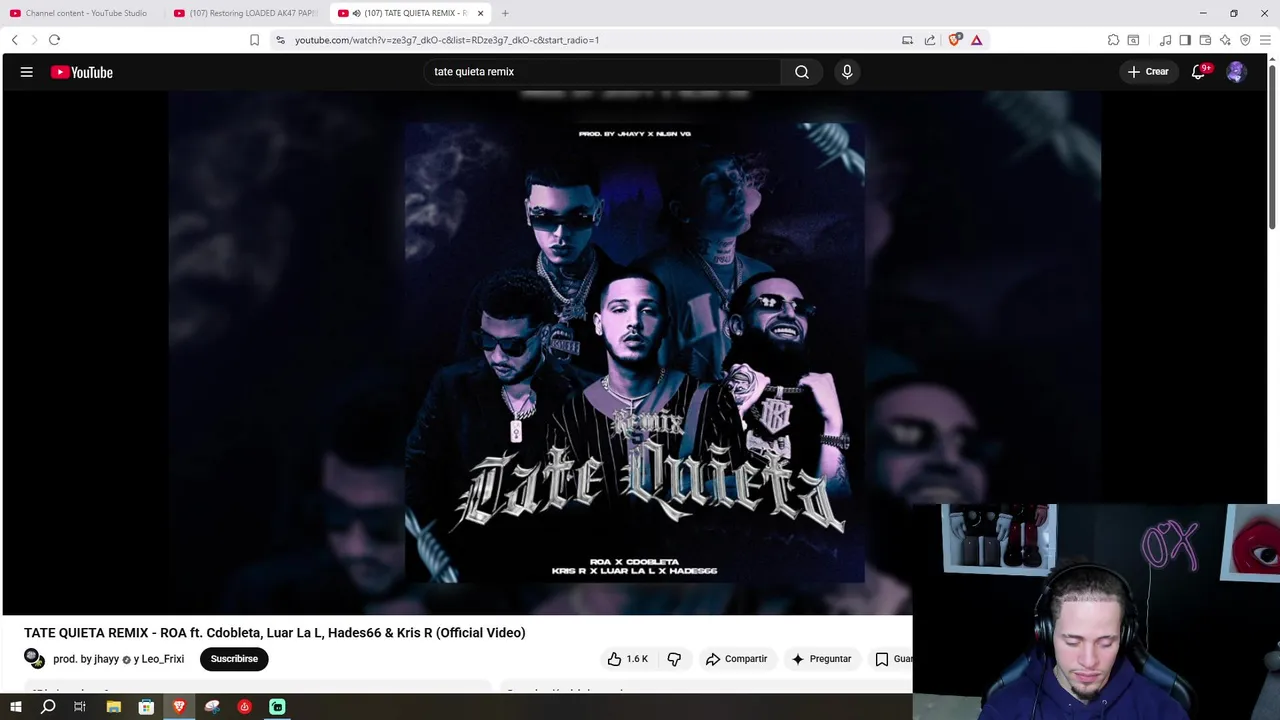The width and height of the screenshot is (1280, 720).
Task: Open the Crear menu
Action: (x=1148, y=72)
